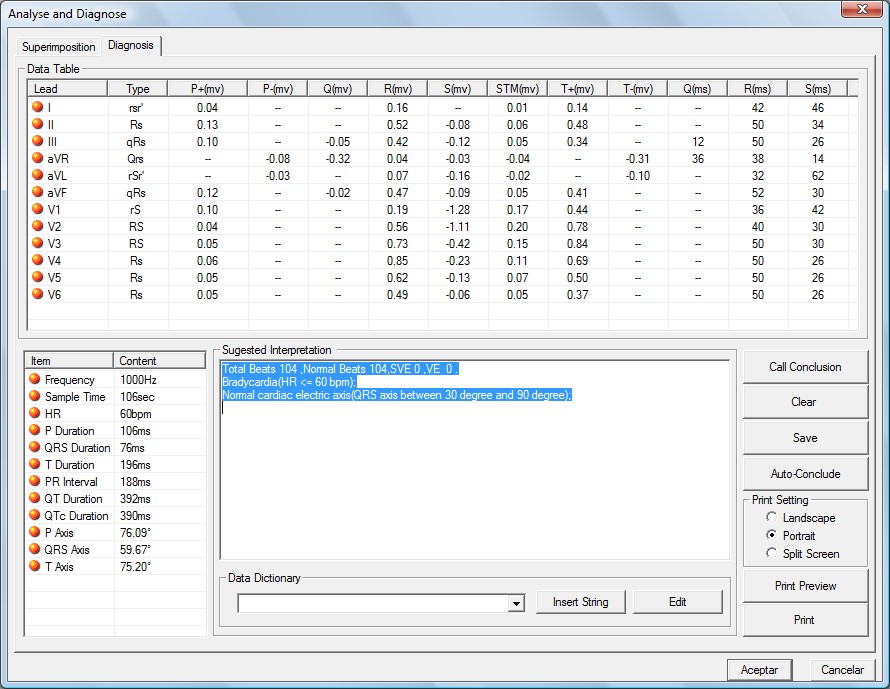Choose the Split Screen print option
Viewport: 890px width, 689px height.
(771, 554)
